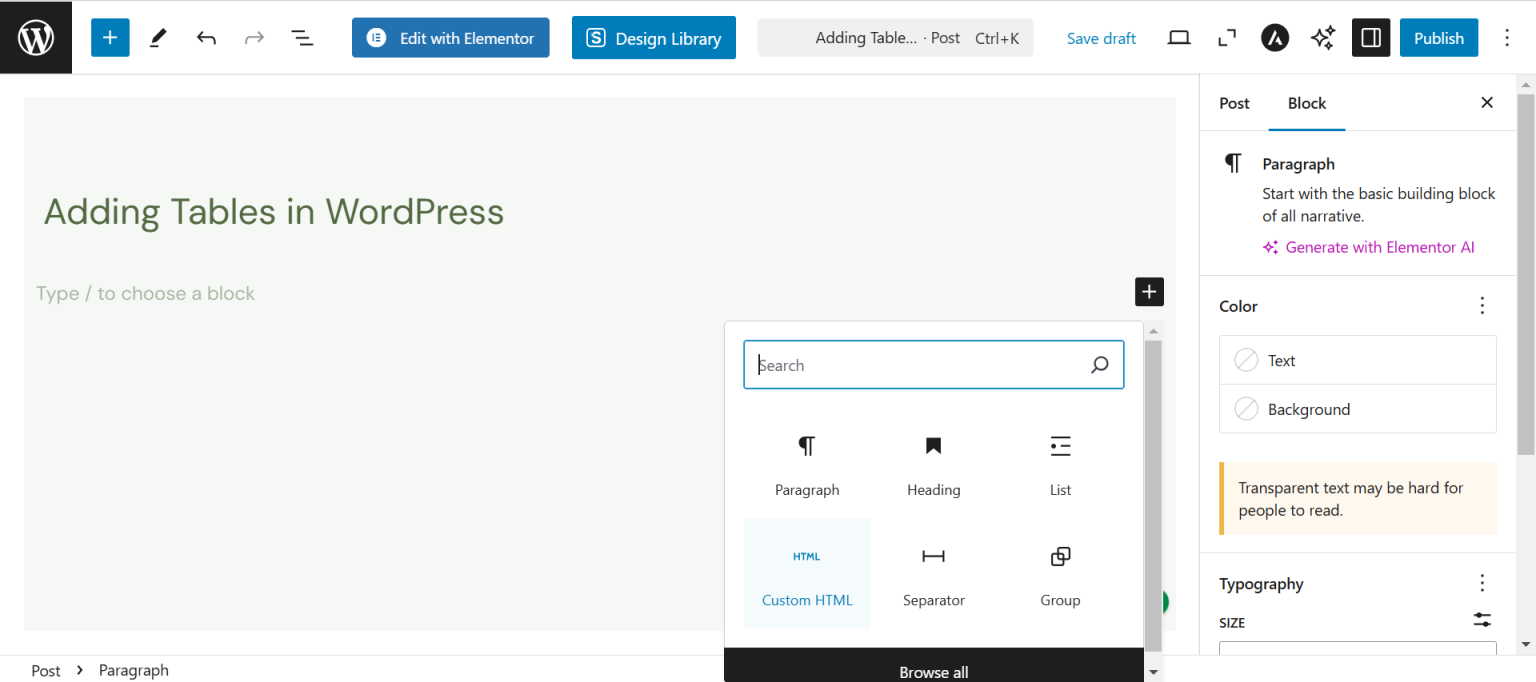Open the preview device dropdown
Screen dimensions: 1536x682
coord(1178,37)
